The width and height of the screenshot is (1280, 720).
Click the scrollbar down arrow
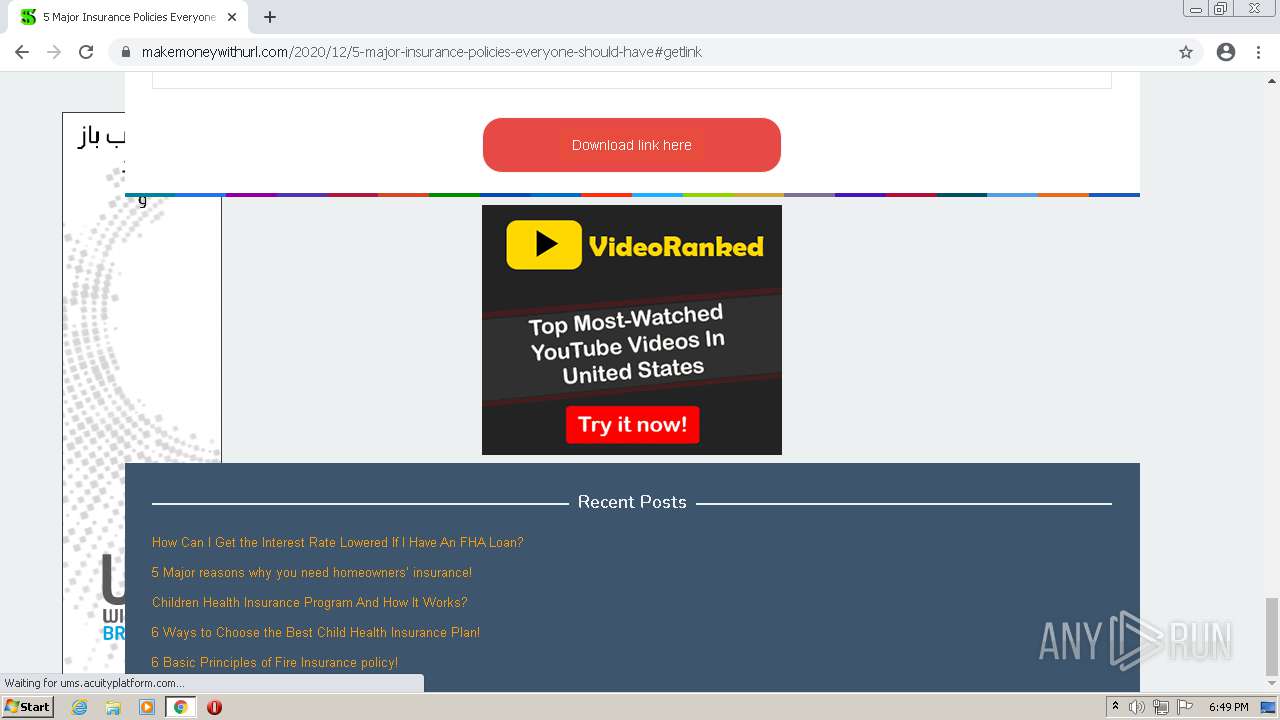[1272, 684]
